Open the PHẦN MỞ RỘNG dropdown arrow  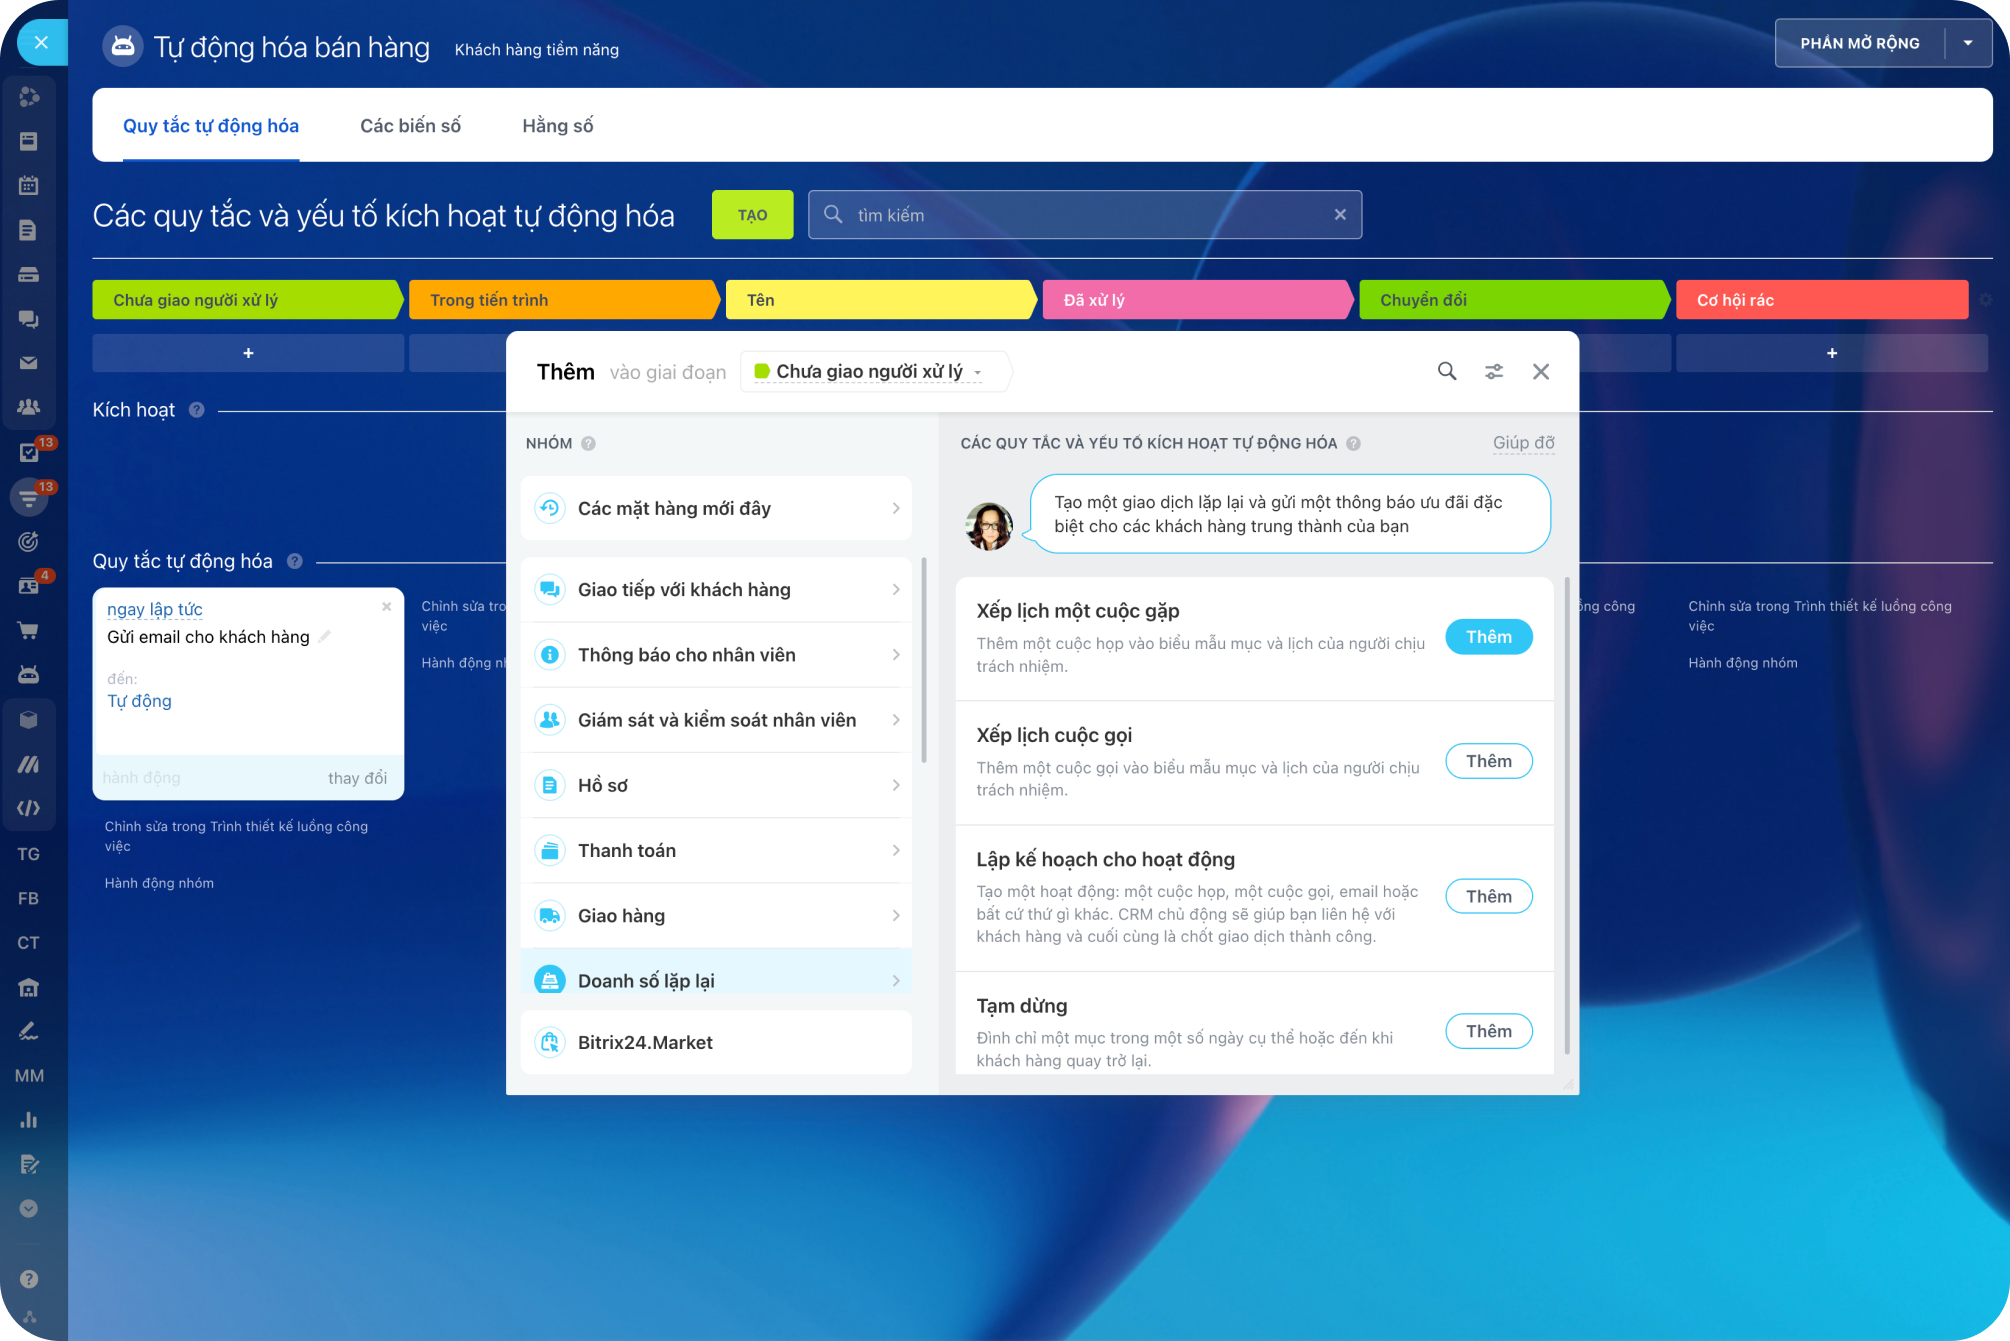click(x=1967, y=43)
